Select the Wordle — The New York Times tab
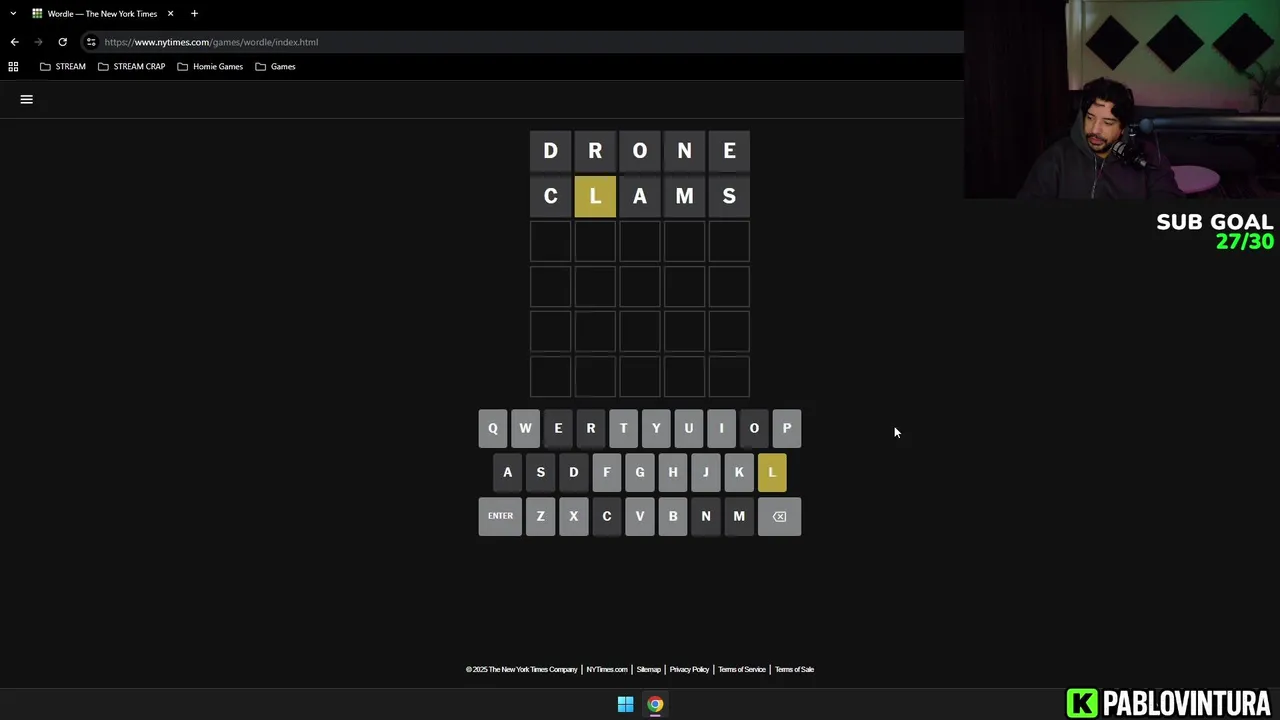The image size is (1280, 720). tap(102, 13)
